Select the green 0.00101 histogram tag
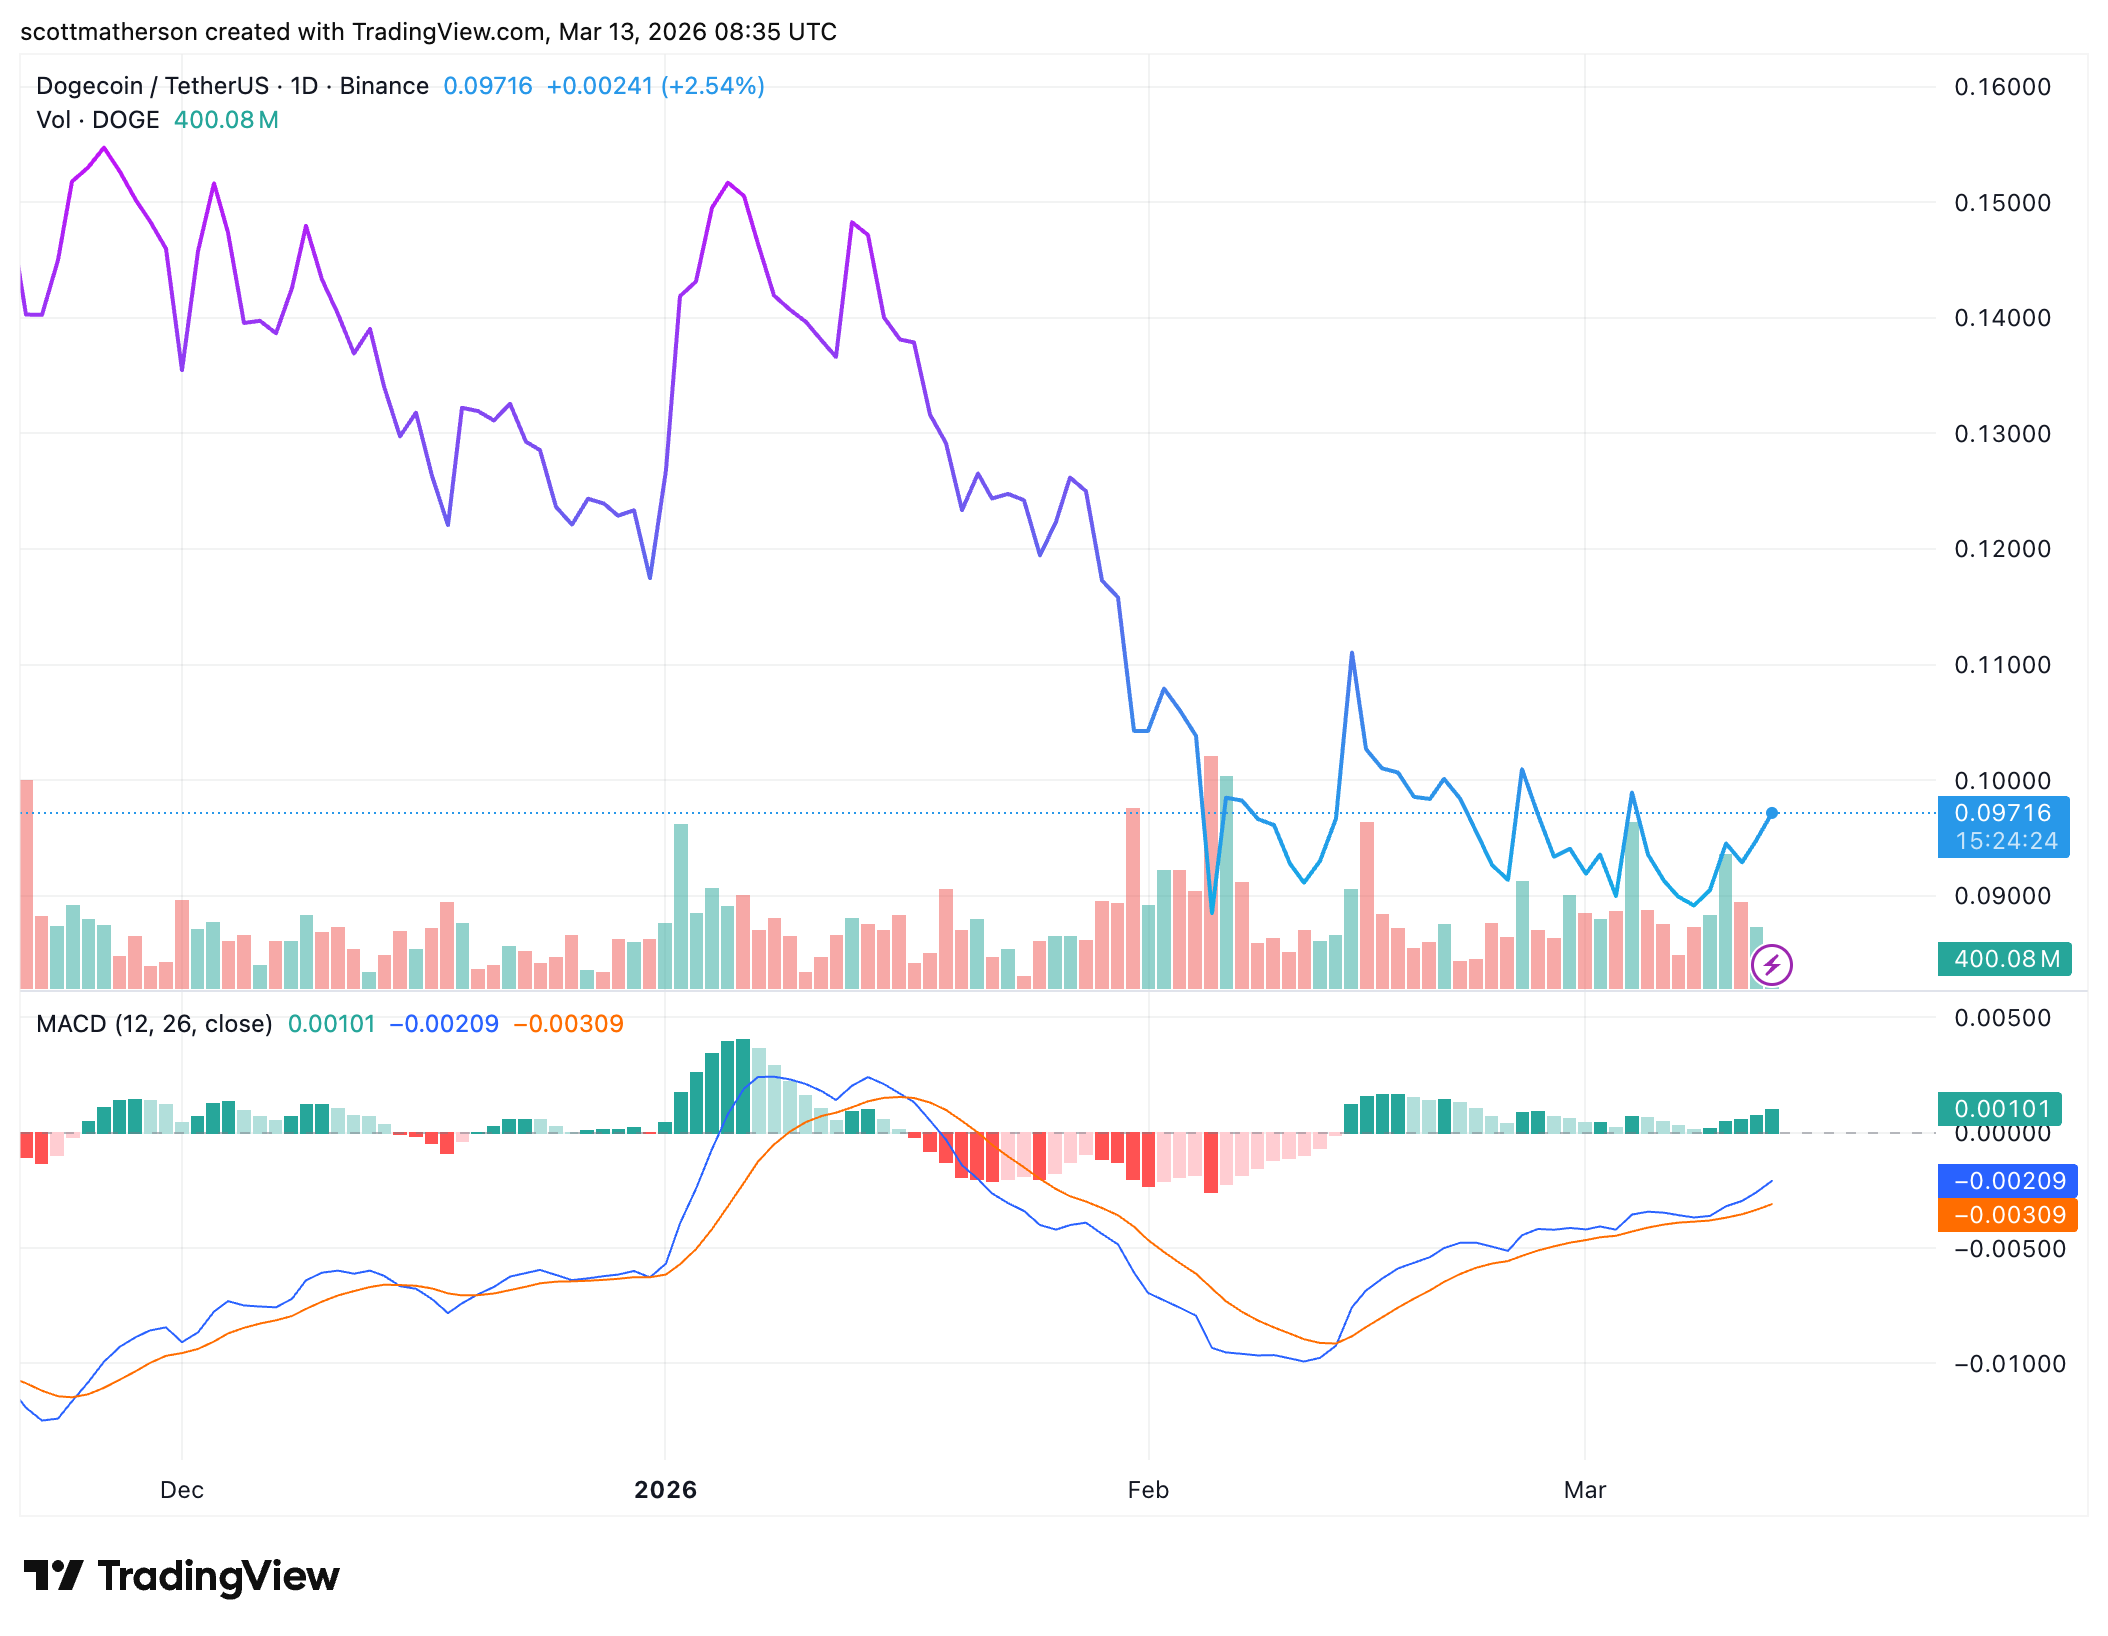Screen dimensions: 2108x1636 [x=2001, y=1108]
